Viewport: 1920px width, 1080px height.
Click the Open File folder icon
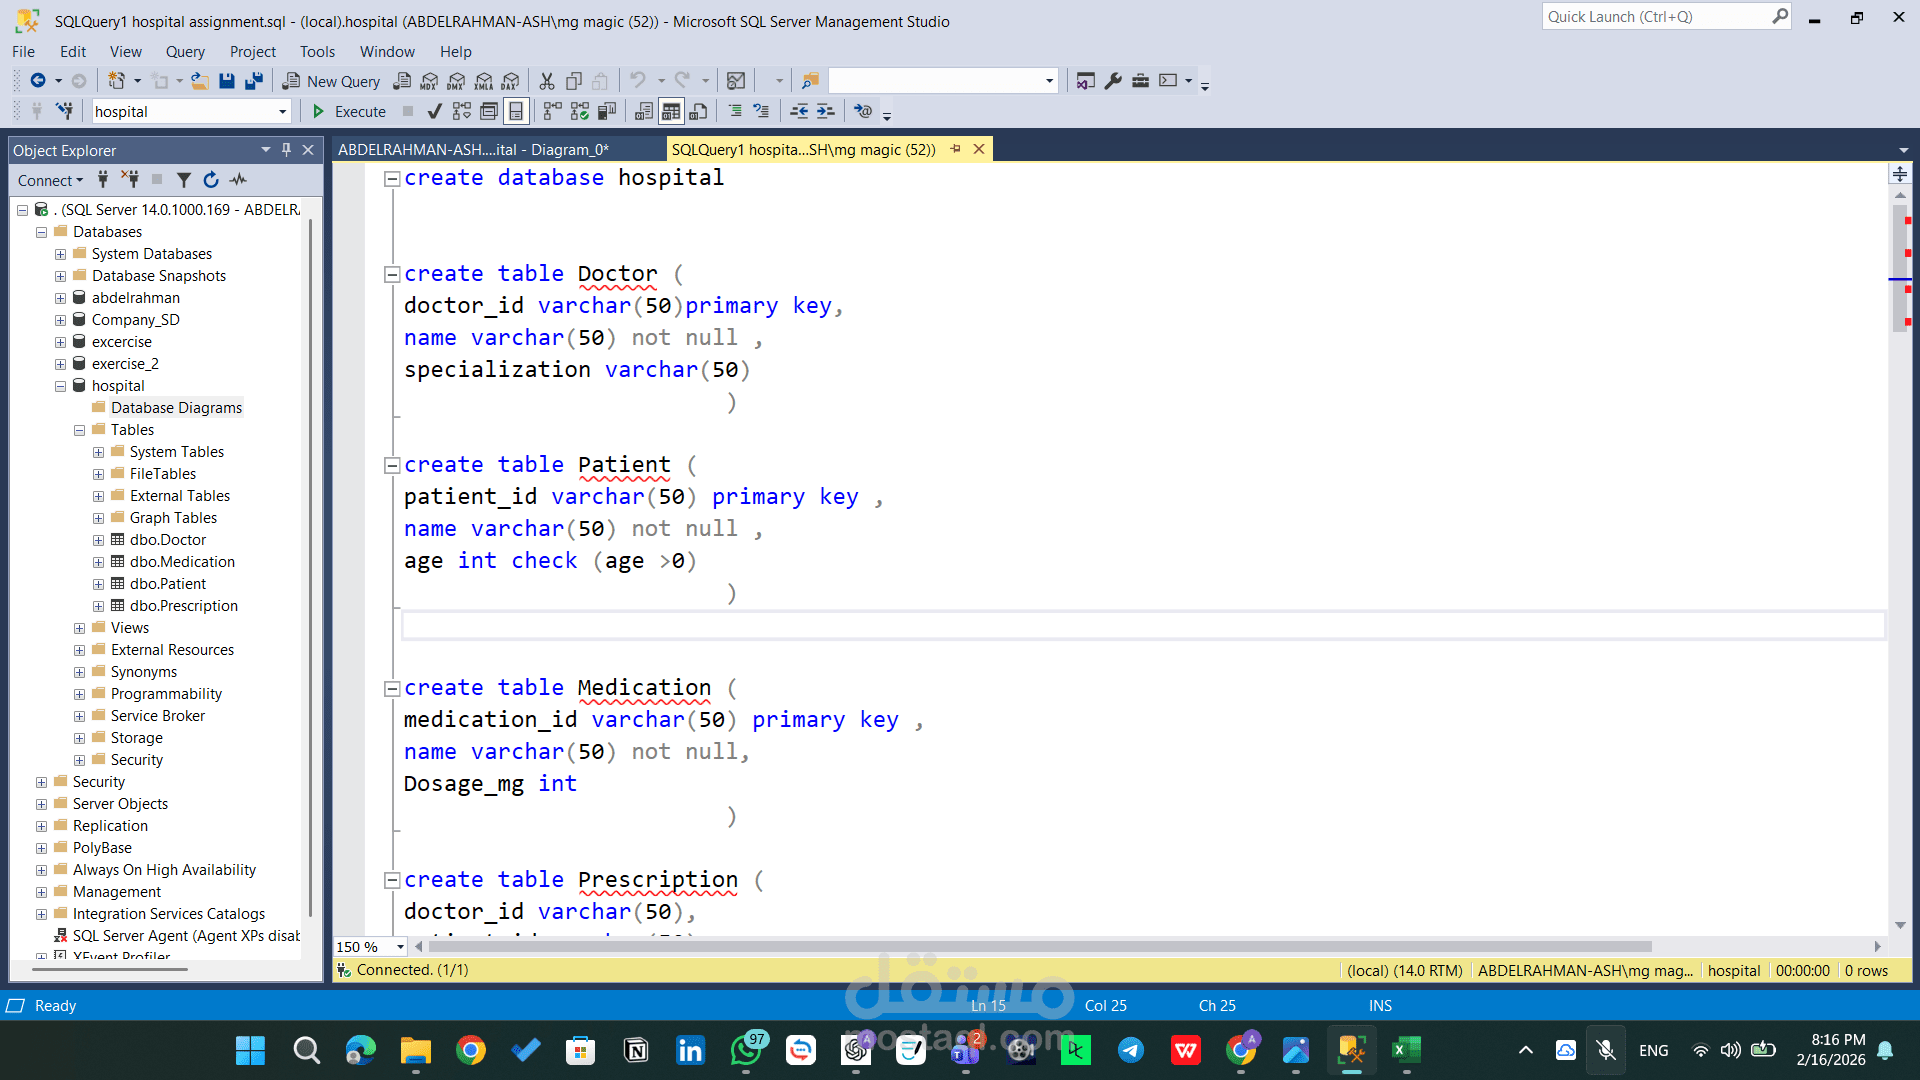(200, 81)
